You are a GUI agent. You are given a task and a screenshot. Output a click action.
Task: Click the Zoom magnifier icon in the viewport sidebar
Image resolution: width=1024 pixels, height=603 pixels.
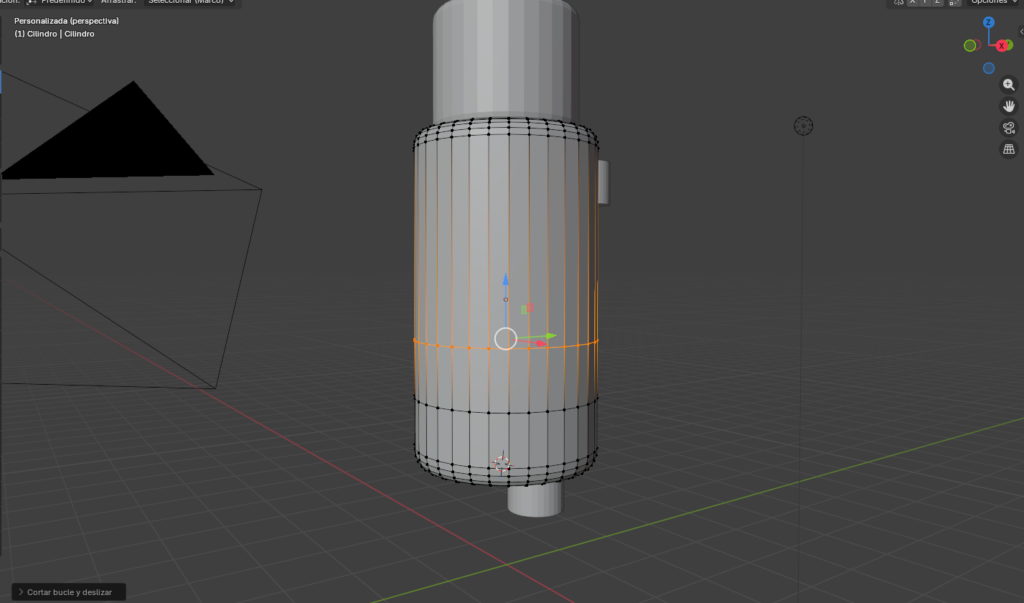1009,84
